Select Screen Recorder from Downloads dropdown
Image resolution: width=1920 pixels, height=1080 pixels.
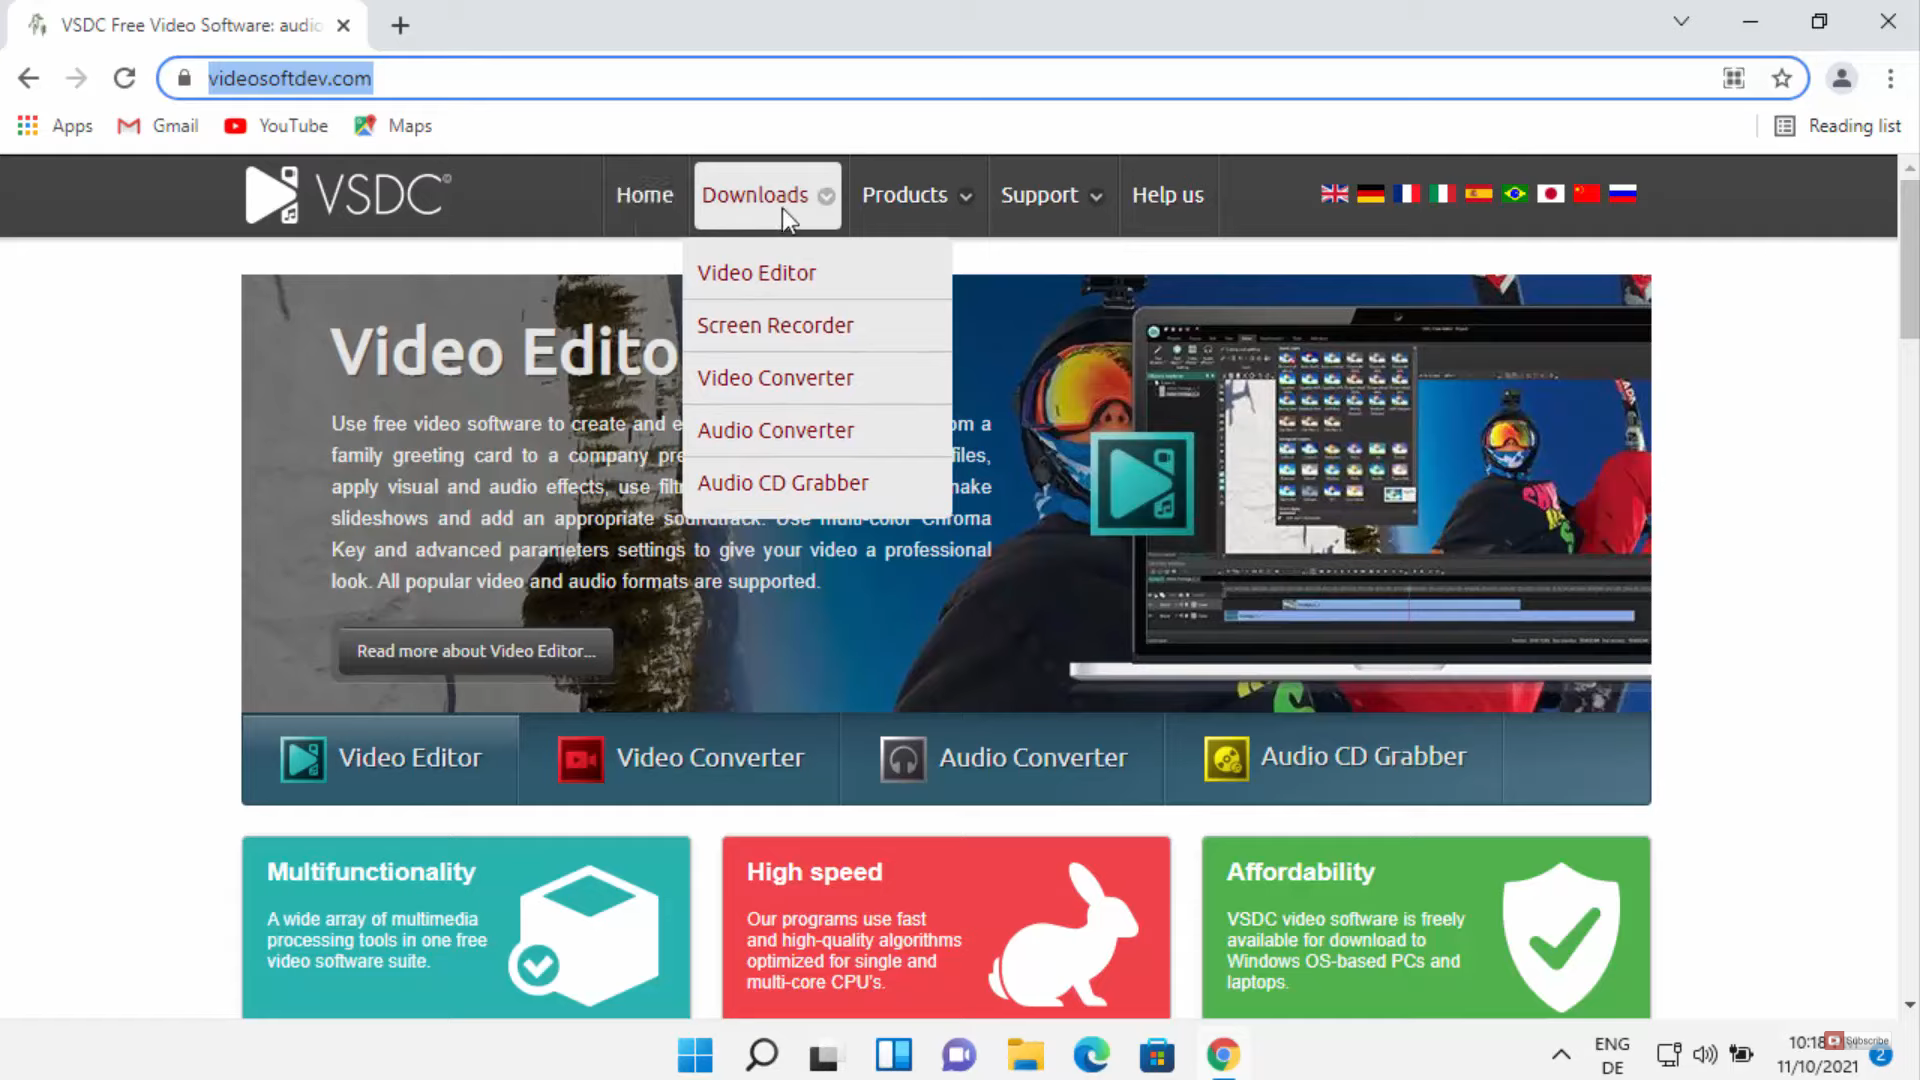[817, 326]
